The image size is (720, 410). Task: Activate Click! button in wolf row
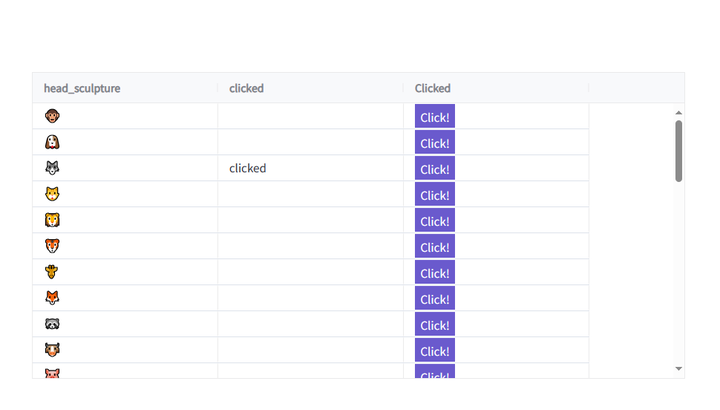pyautogui.click(x=435, y=168)
